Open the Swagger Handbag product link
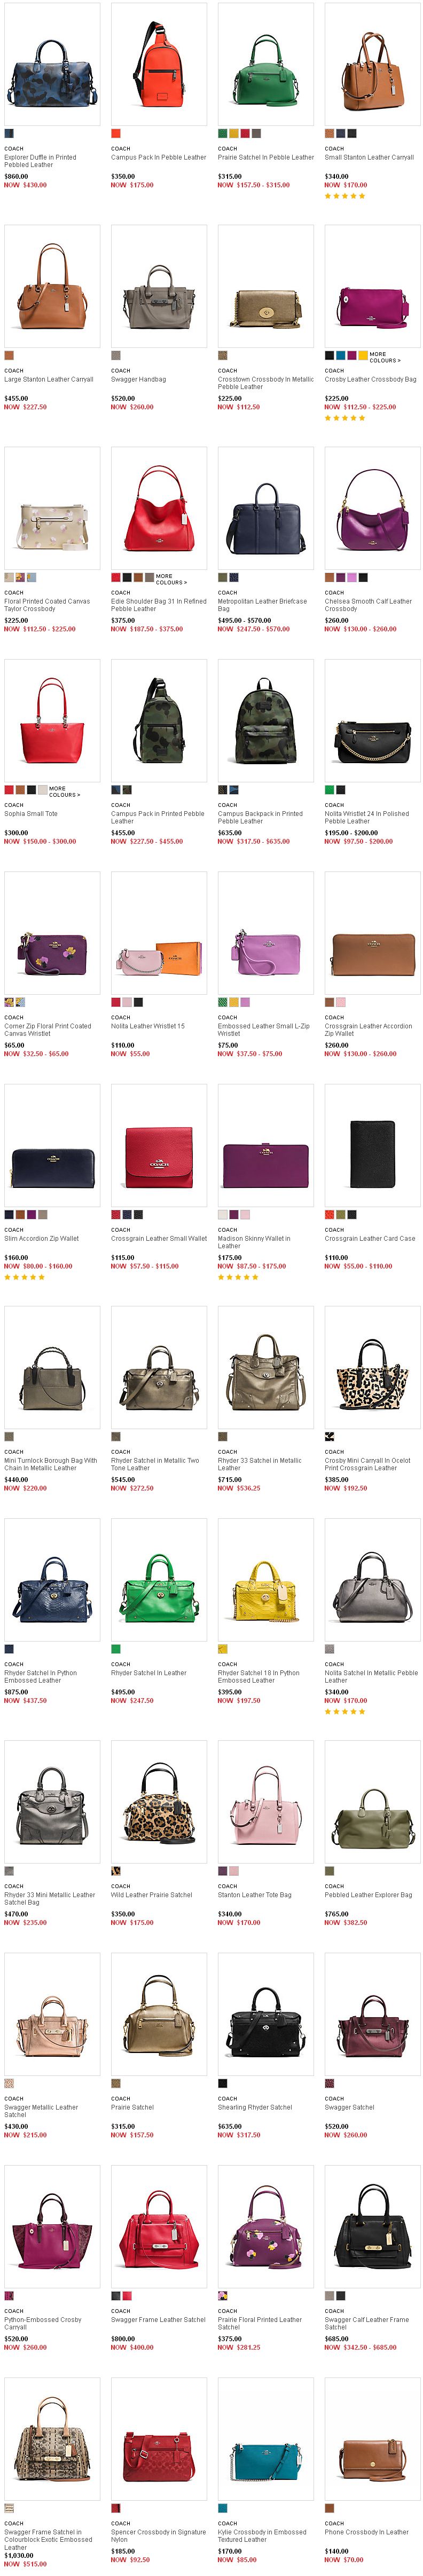 click(x=138, y=379)
